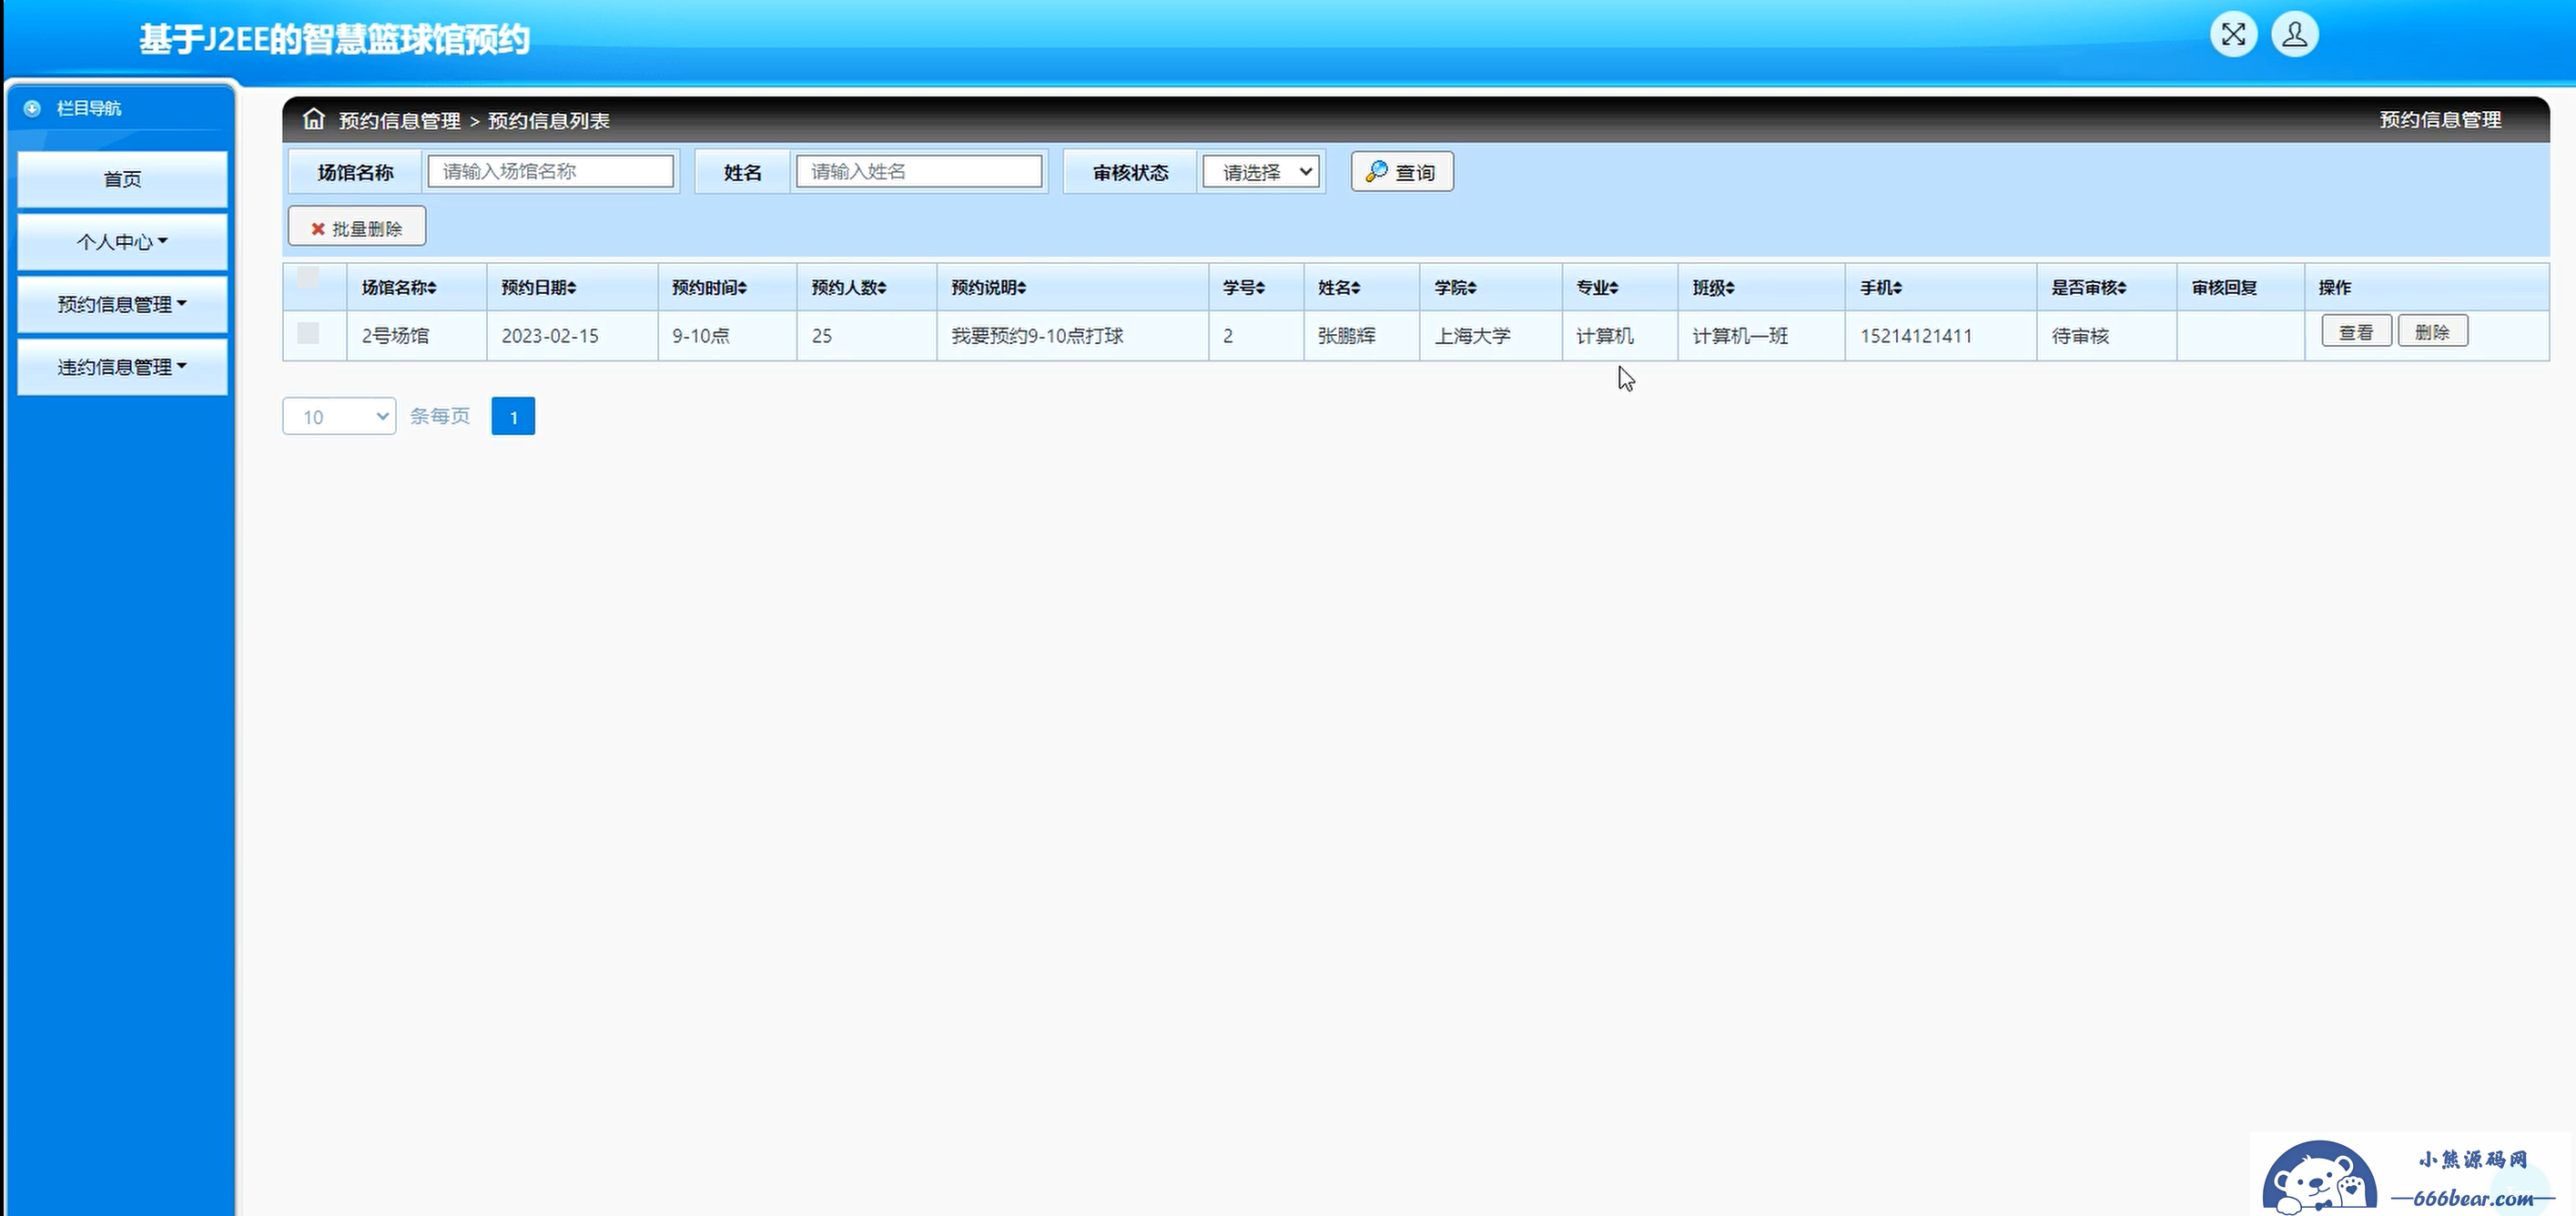The width and height of the screenshot is (2576, 1216).
Task: Focus the 姓名 search input
Action: point(918,171)
